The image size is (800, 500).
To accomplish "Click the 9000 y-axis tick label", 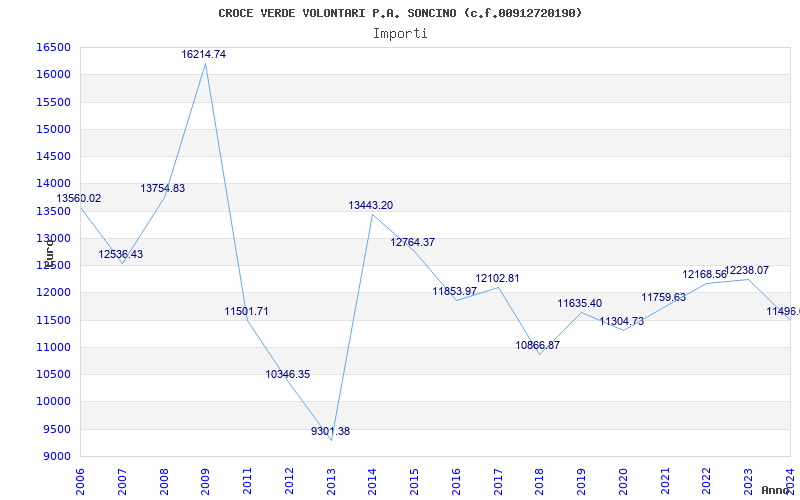I will point(56,457).
